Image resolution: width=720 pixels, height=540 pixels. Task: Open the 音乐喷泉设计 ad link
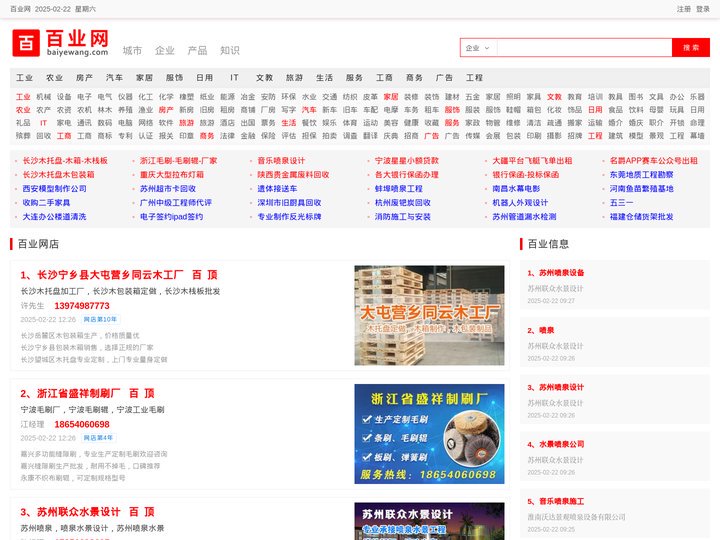tap(281, 161)
